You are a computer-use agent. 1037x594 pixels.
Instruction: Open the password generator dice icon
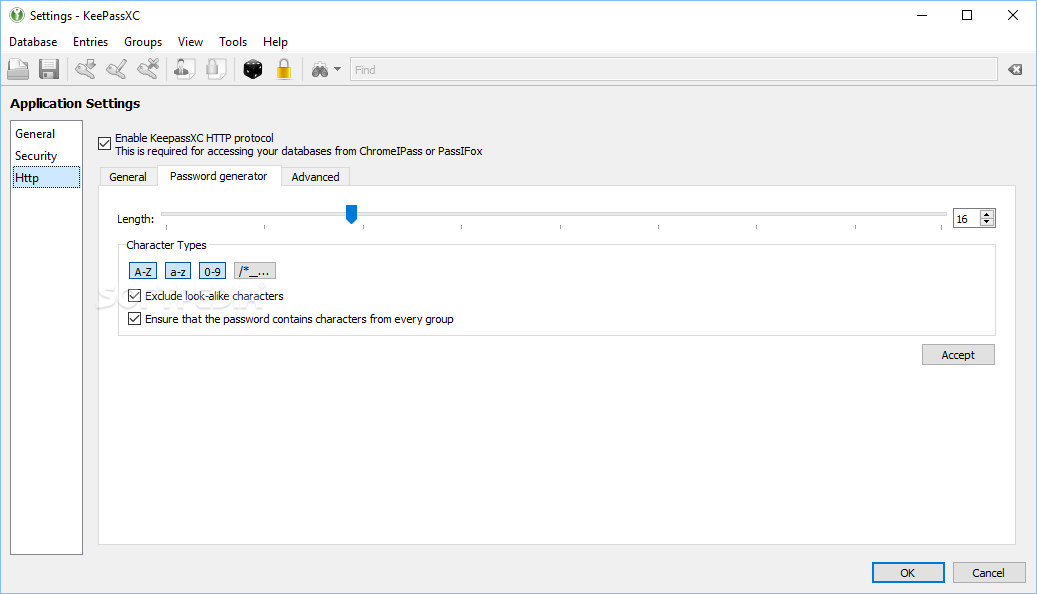click(x=253, y=69)
